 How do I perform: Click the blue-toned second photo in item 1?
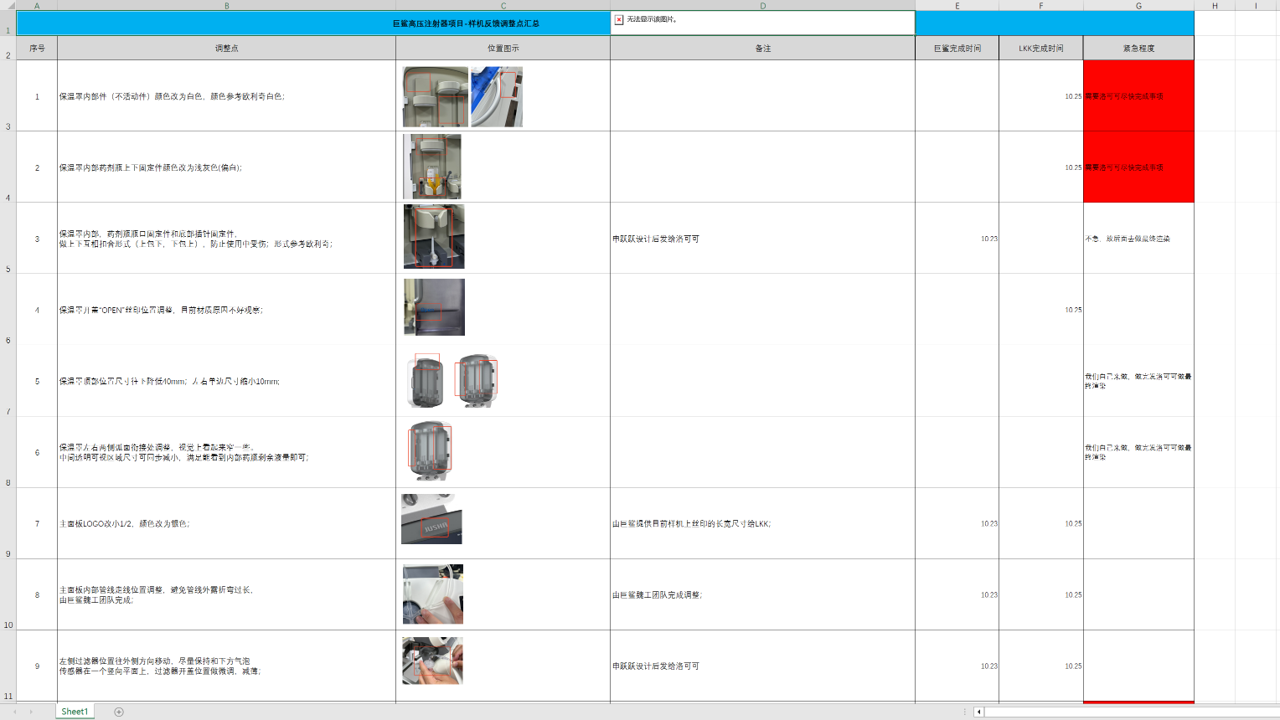[497, 97]
